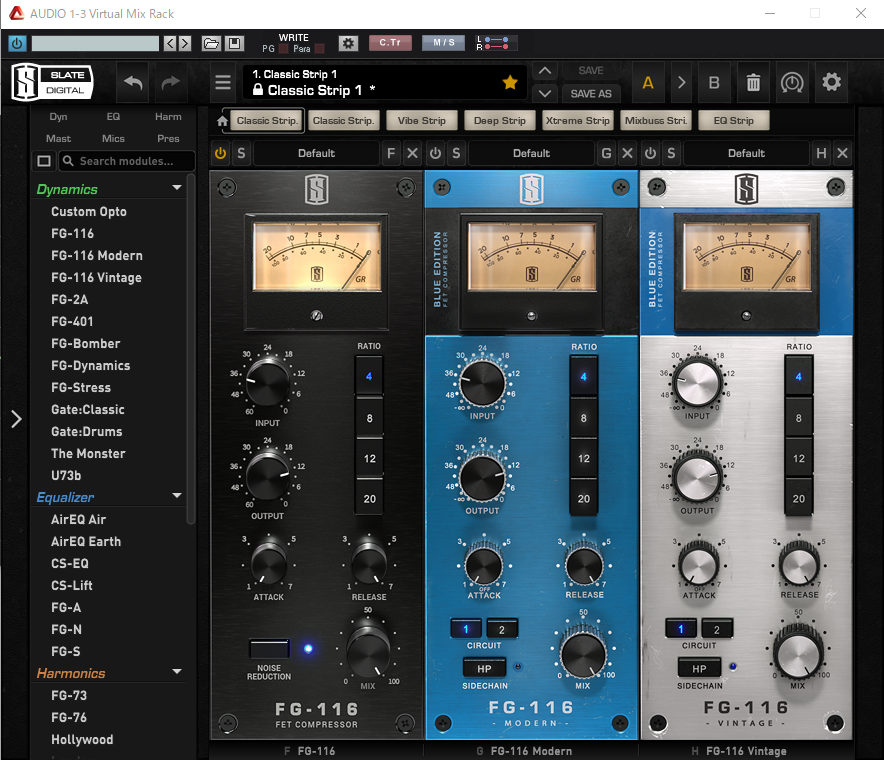Toggle power on module H
The image size is (884, 760).
pyautogui.click(x=650, y=153)
